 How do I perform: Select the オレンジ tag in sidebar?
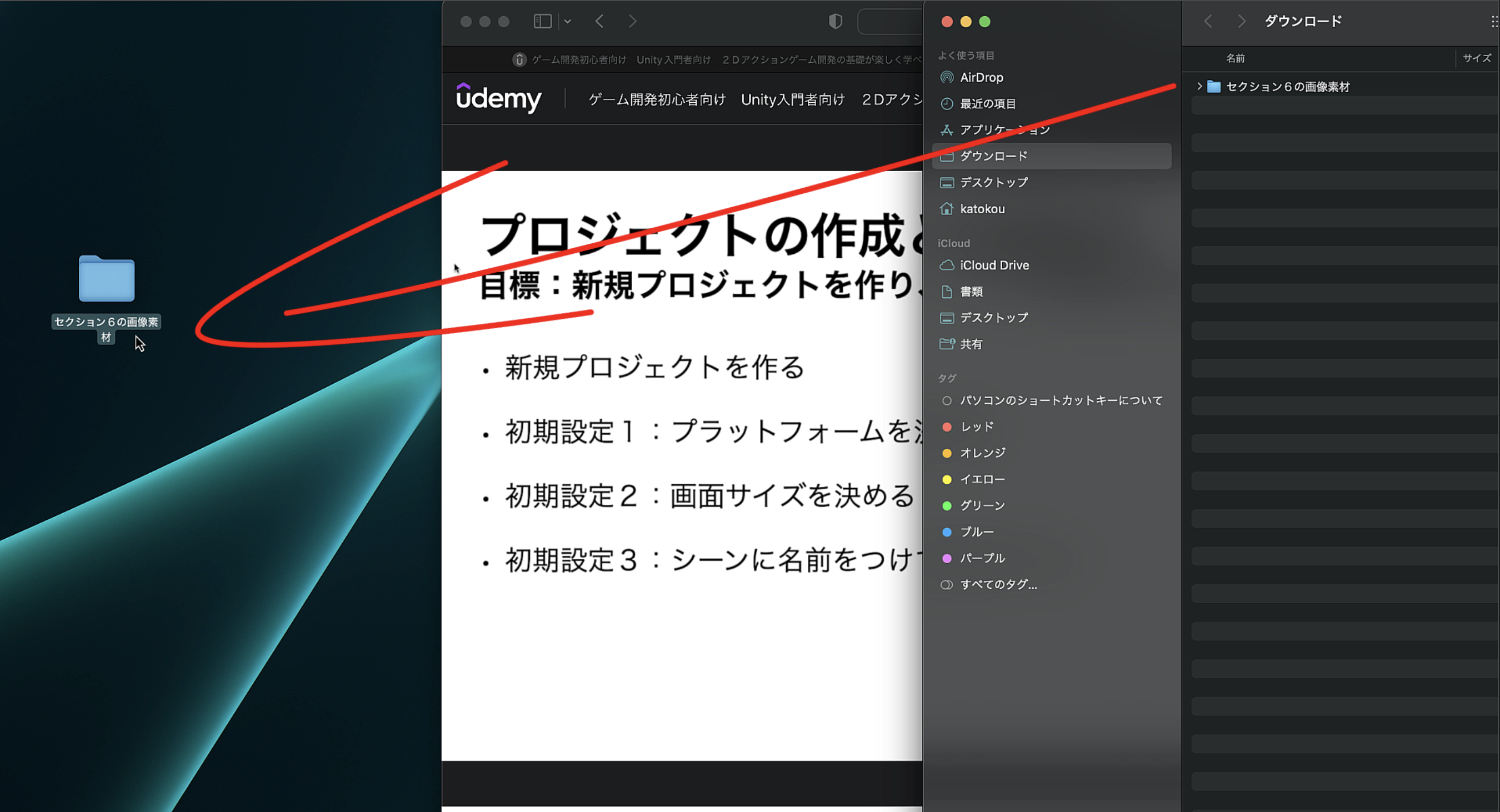pos(1051,453)
